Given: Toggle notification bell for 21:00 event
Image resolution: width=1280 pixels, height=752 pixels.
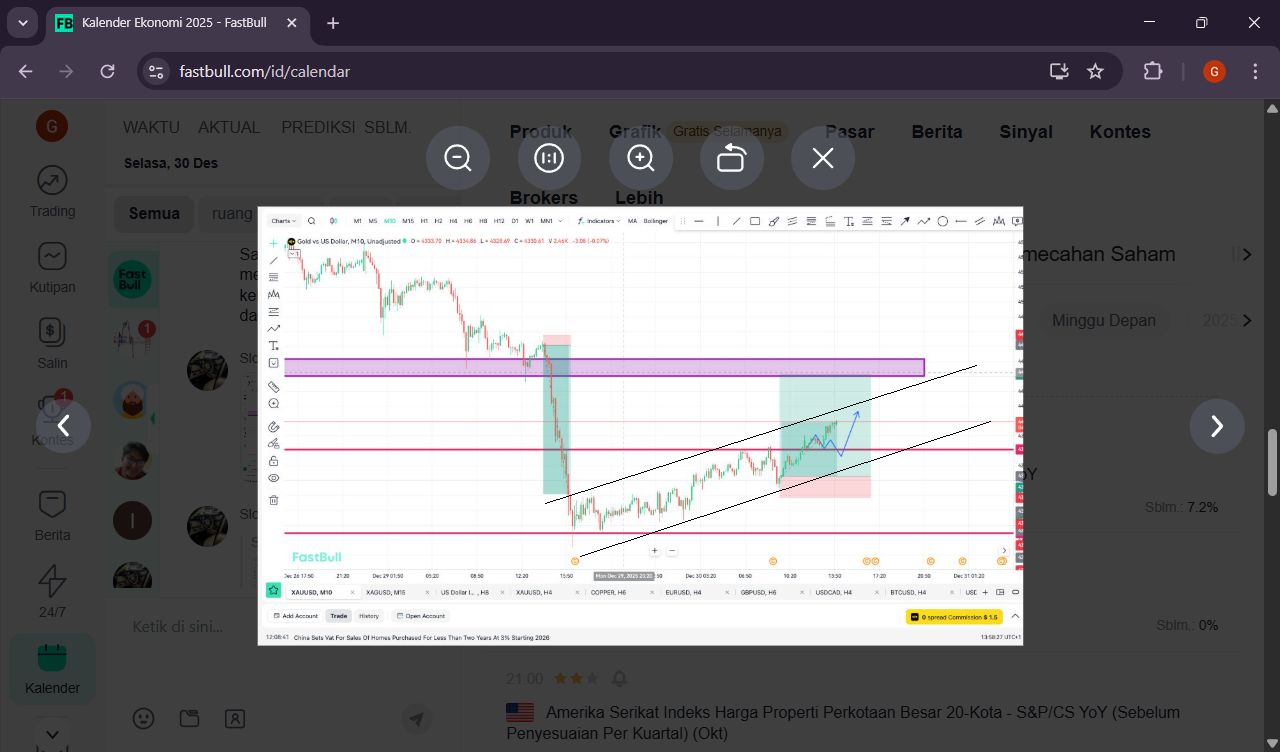Looking at the screenshot, I should click(x=619, y=679).
